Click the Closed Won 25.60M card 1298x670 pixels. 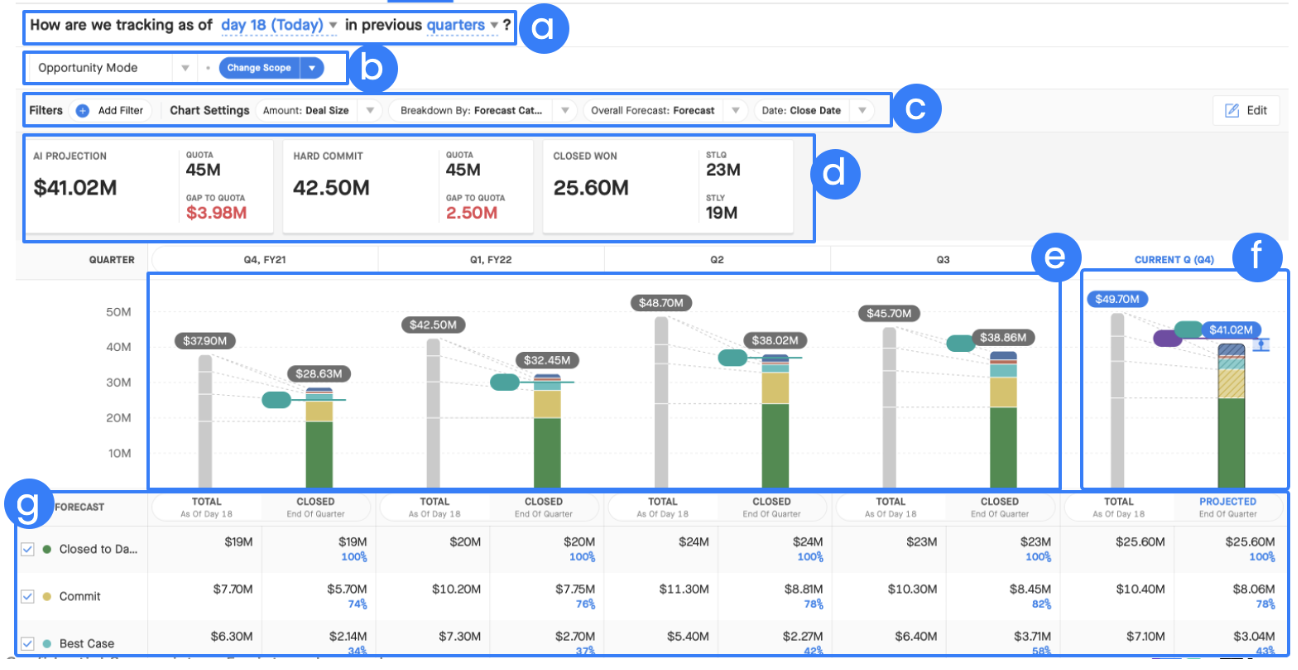(668, 187)
